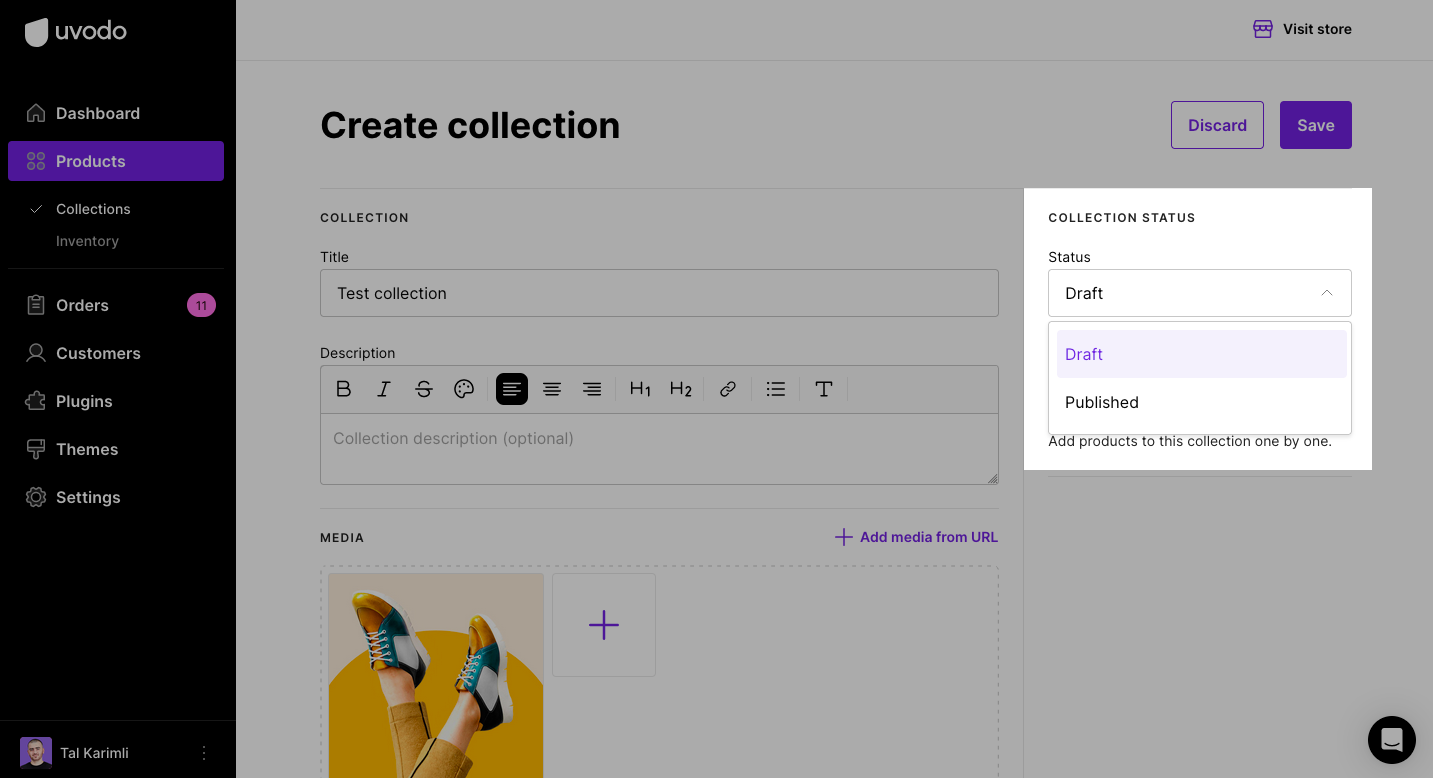This screenshot has height=778, width=1433.
Task: Open the text color palette icon
Action: [x=464, y=389]
